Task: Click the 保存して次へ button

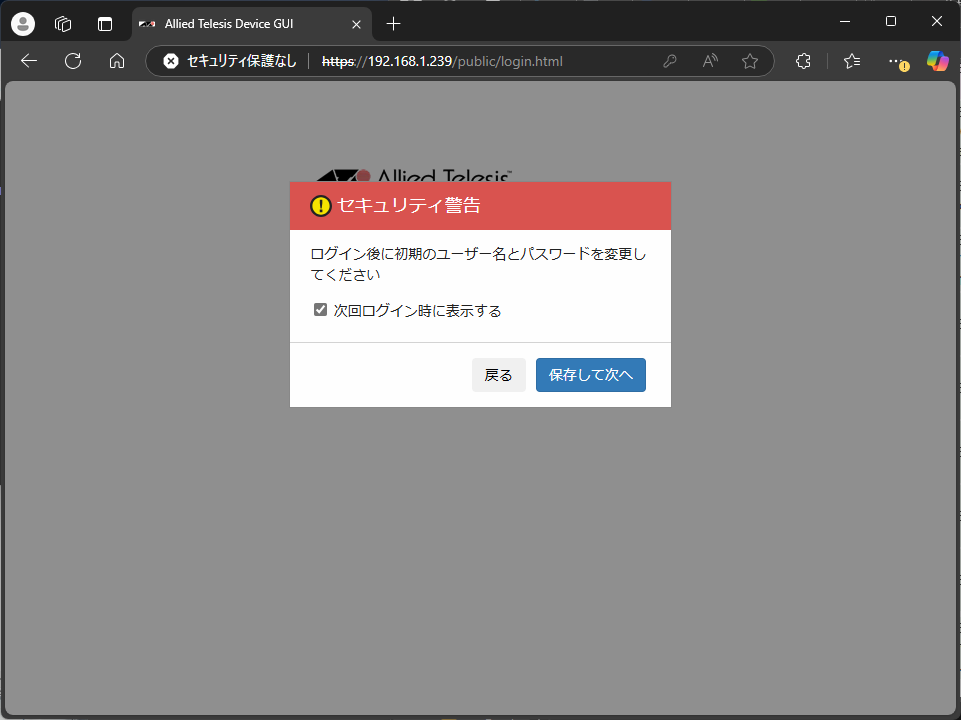Action: pos(590,375)
